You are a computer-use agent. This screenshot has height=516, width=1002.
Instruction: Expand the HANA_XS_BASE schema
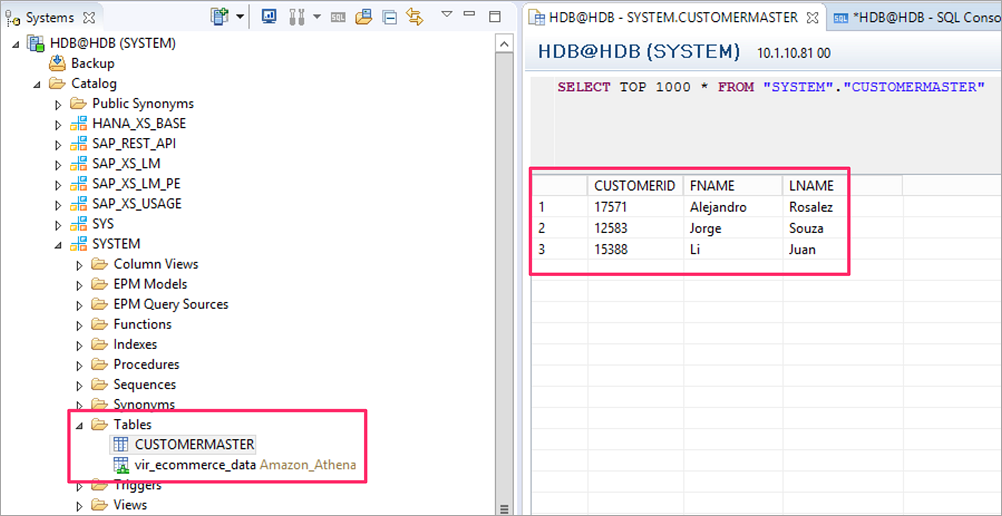58,124
